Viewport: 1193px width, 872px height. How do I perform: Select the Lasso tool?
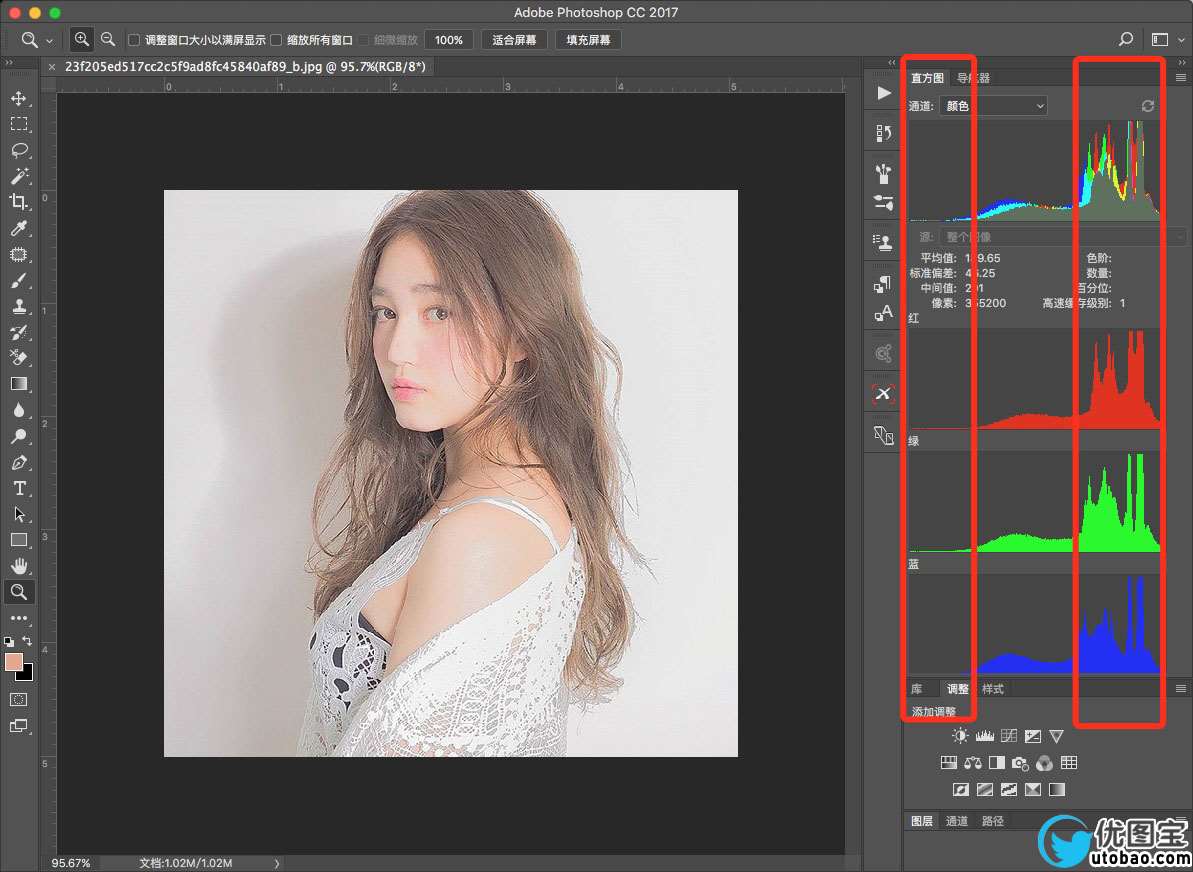[19, 150]
